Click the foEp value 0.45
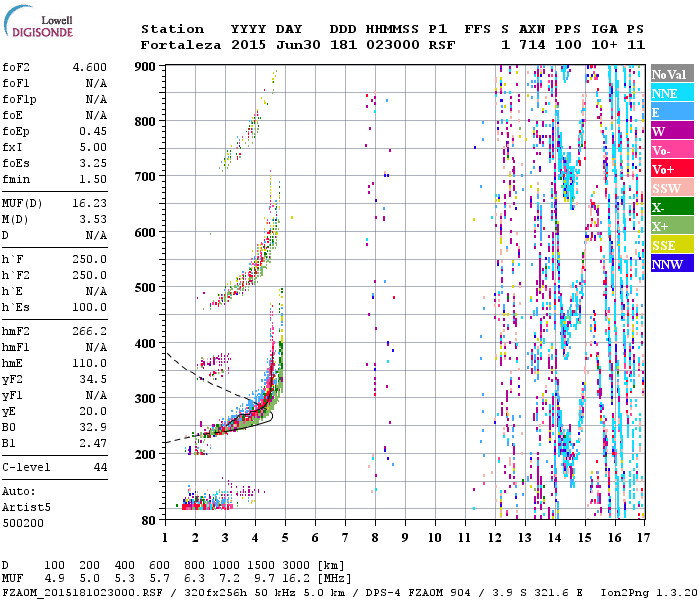The image size is (700, 600). (x=93, y=131)
